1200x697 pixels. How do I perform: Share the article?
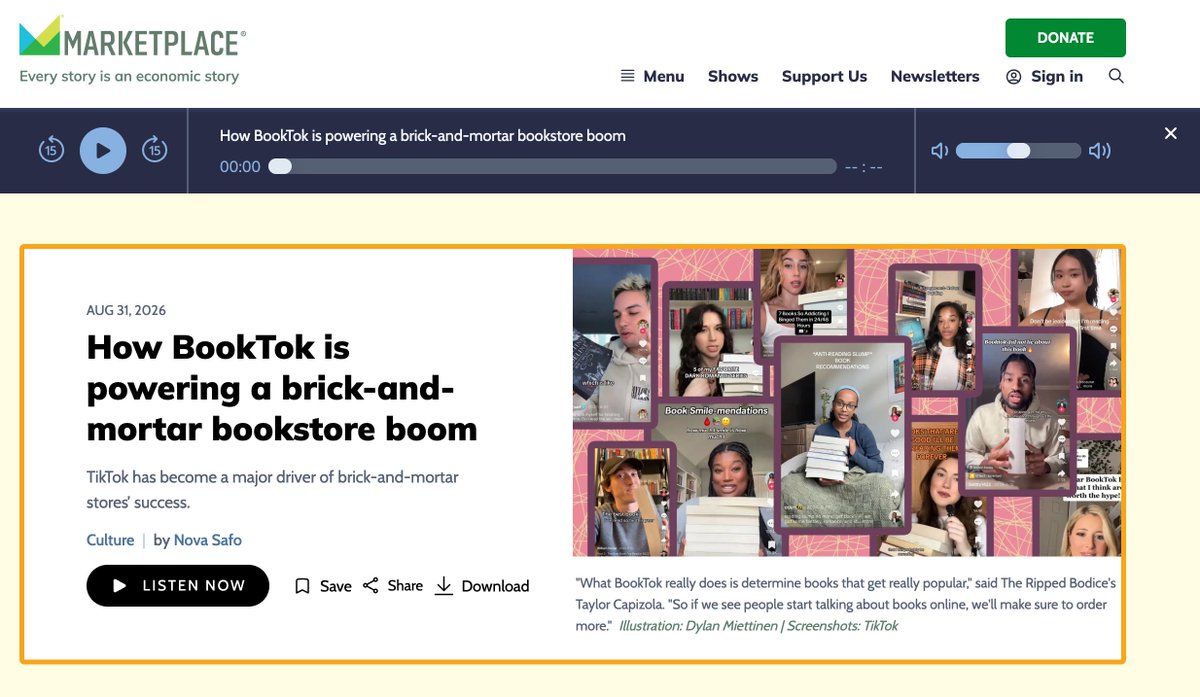point(392,586)
